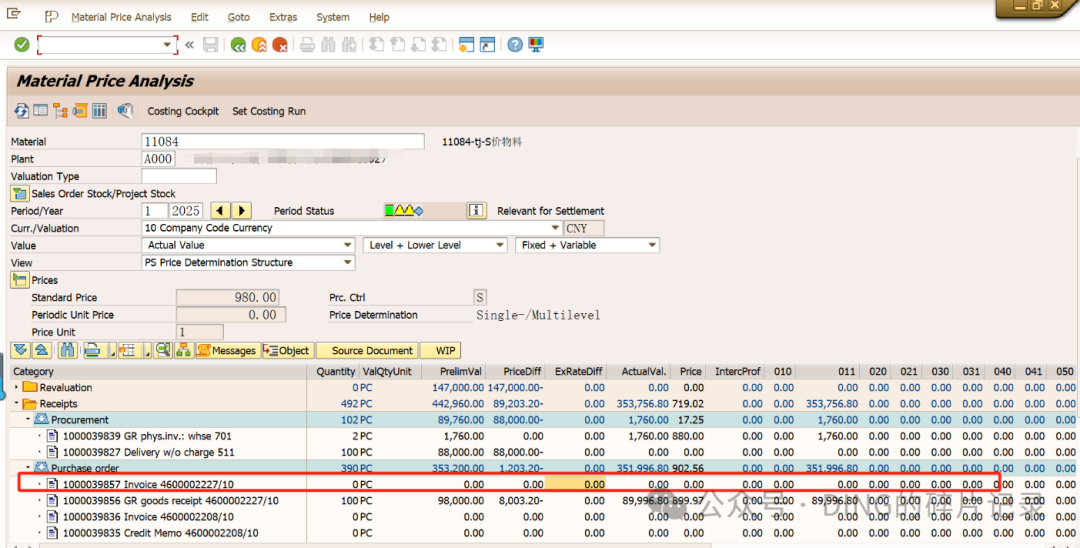
Task: Open the Curr./Valuation dropdown
Action: click(555, 228)
